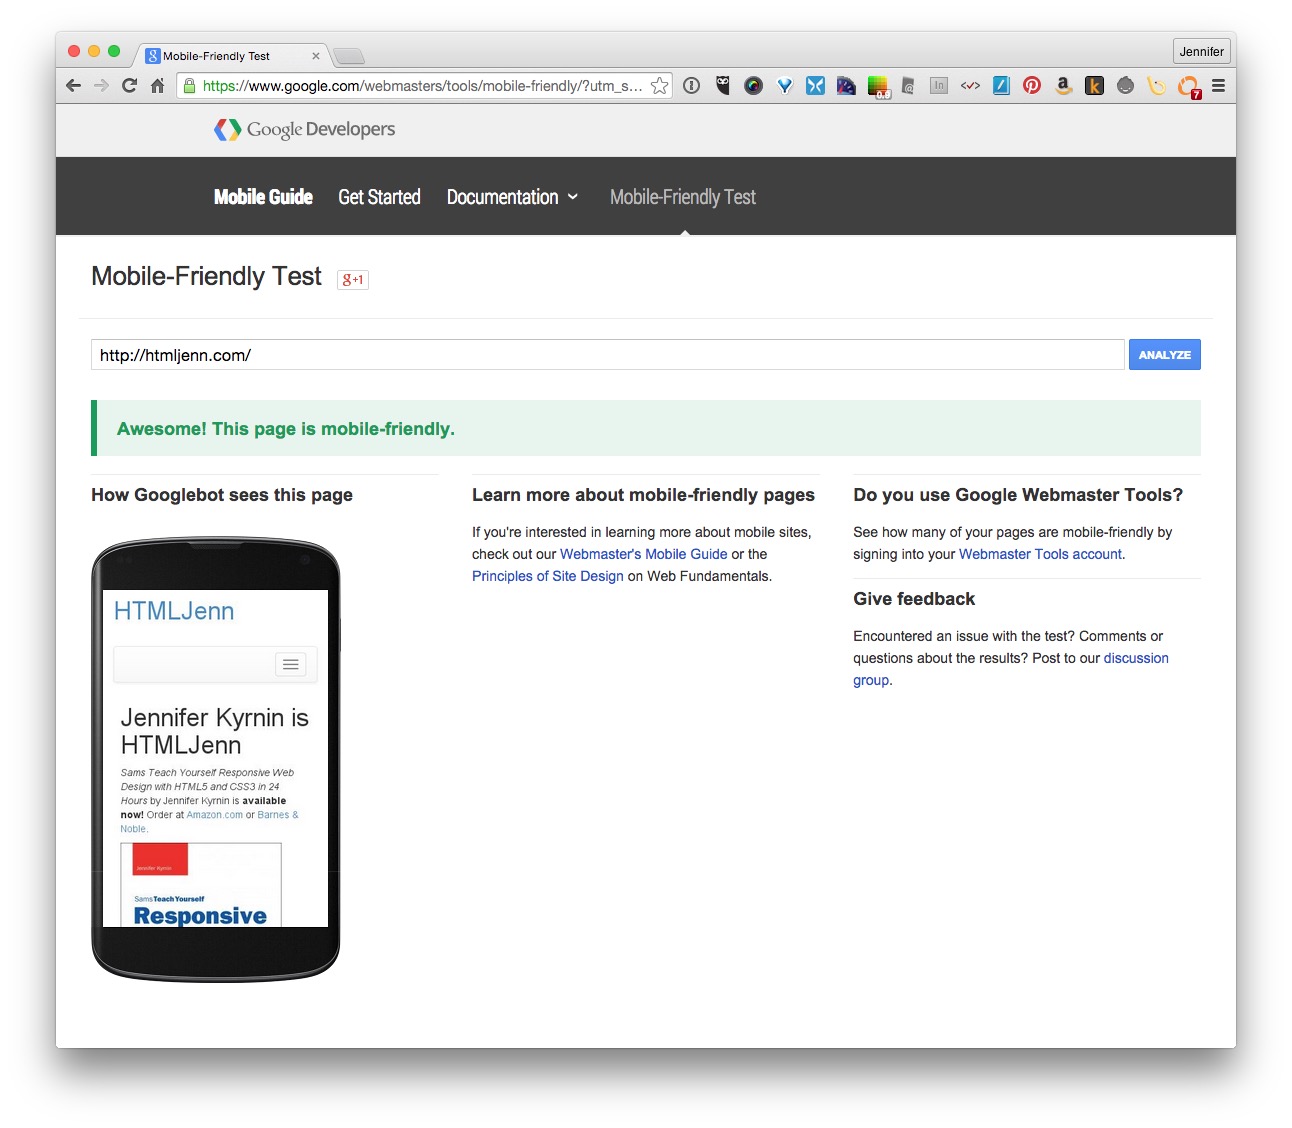1292x1128 pixels.
Task: Open the browser home page icon
Action: 157,86
